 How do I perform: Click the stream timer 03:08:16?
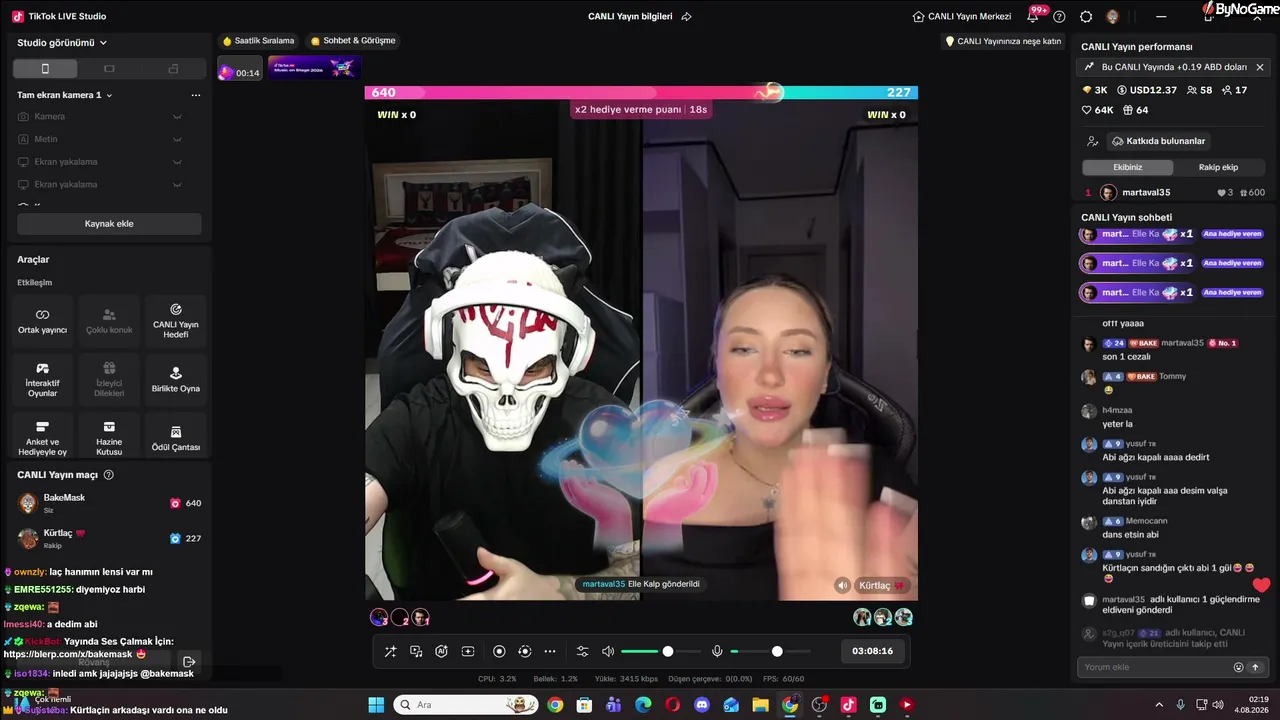pos(873,651)
